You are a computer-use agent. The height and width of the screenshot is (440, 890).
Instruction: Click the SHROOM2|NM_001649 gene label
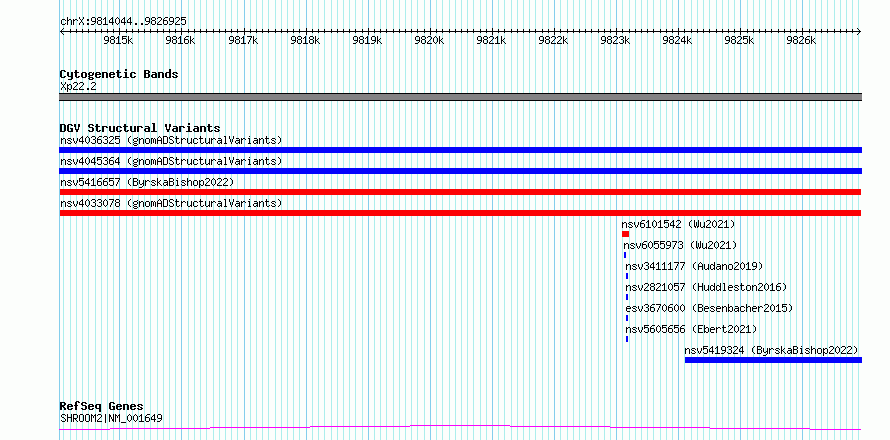pos(111,419)
